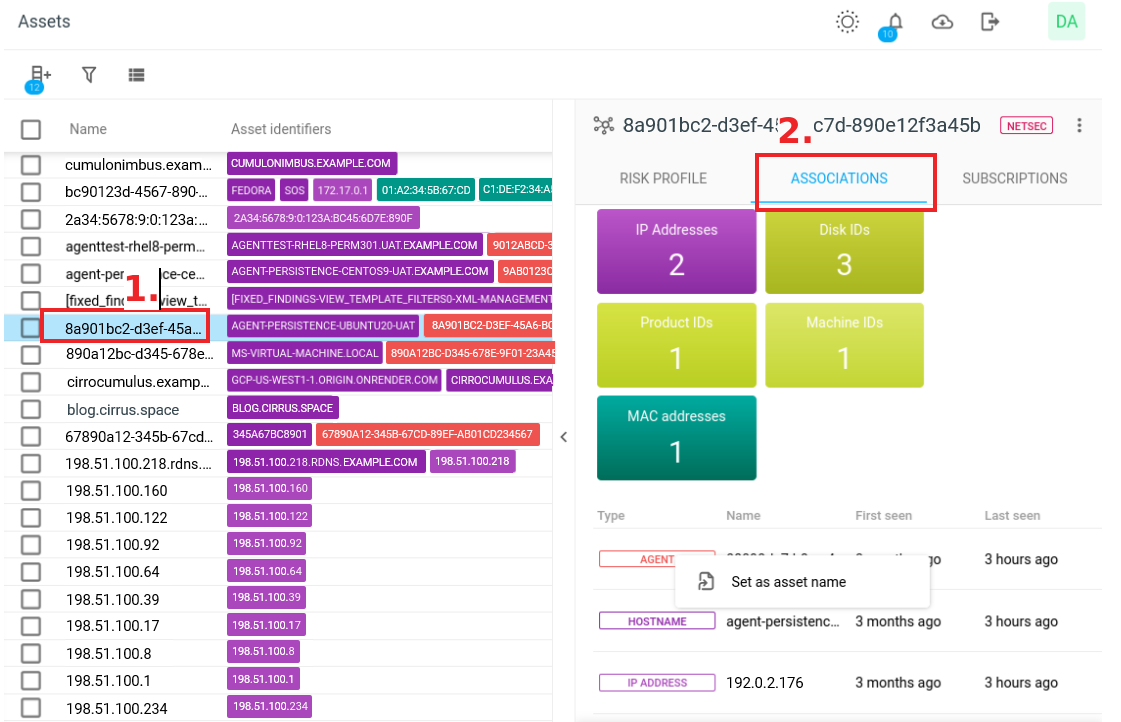Open the DA user avatar menu
1121x722 pixels.
coord(1066,22)
